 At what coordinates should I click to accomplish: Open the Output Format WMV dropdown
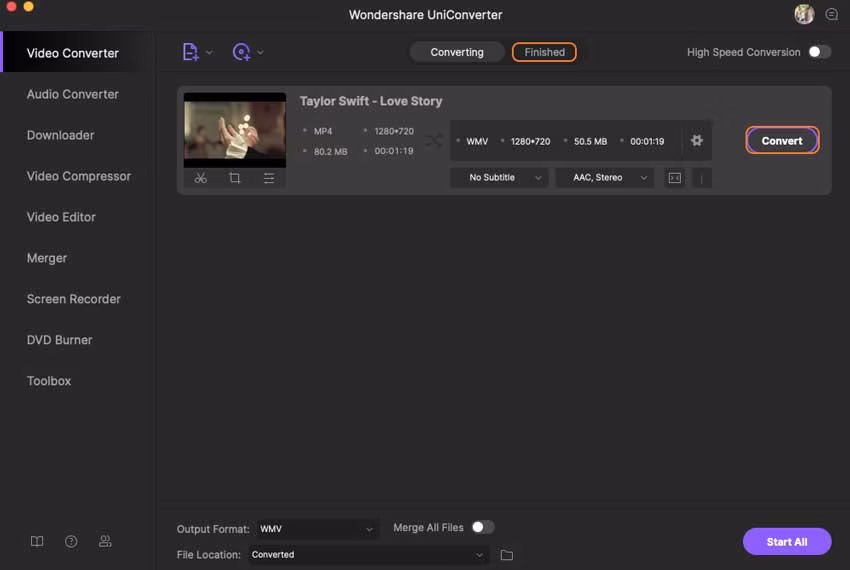(317, 529)
